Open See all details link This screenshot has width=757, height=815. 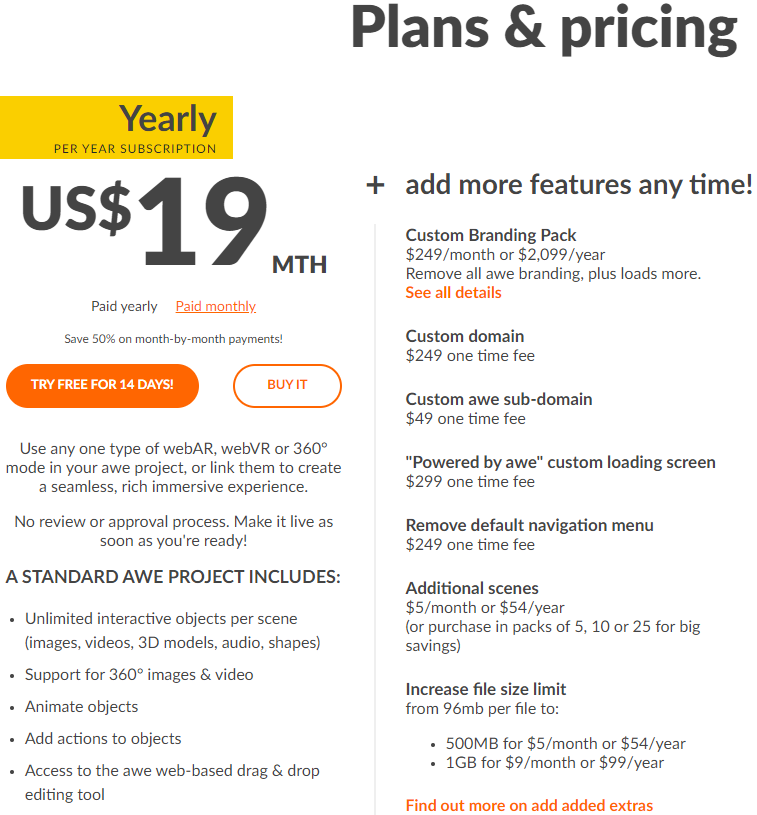(453, 293)
